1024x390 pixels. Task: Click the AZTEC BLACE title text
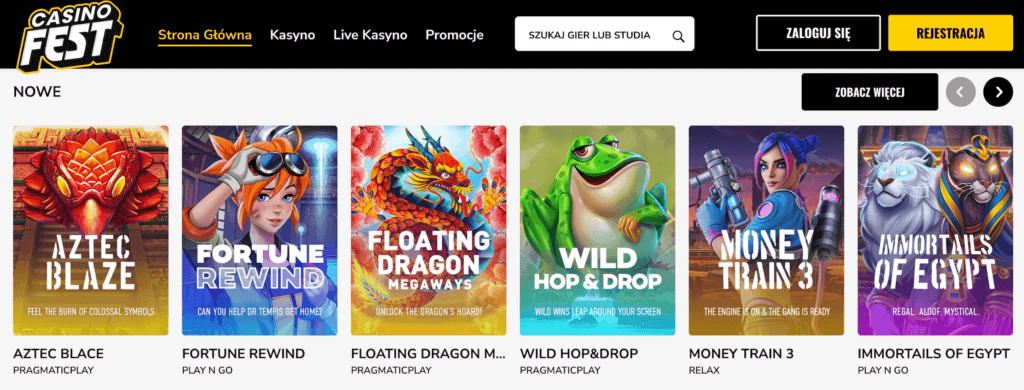coord(58,354)
